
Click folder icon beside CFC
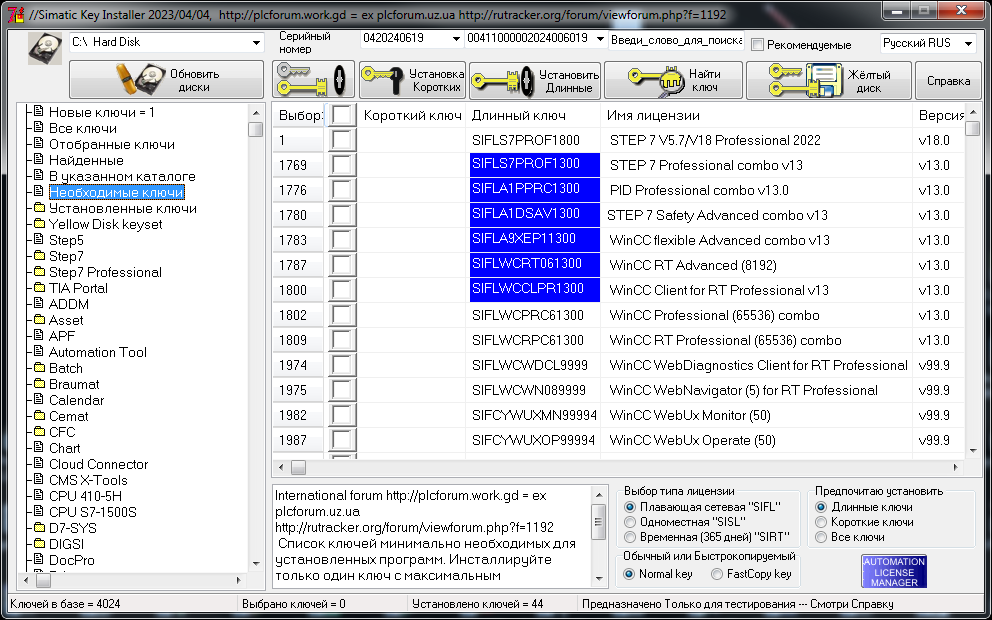(39, 431)
